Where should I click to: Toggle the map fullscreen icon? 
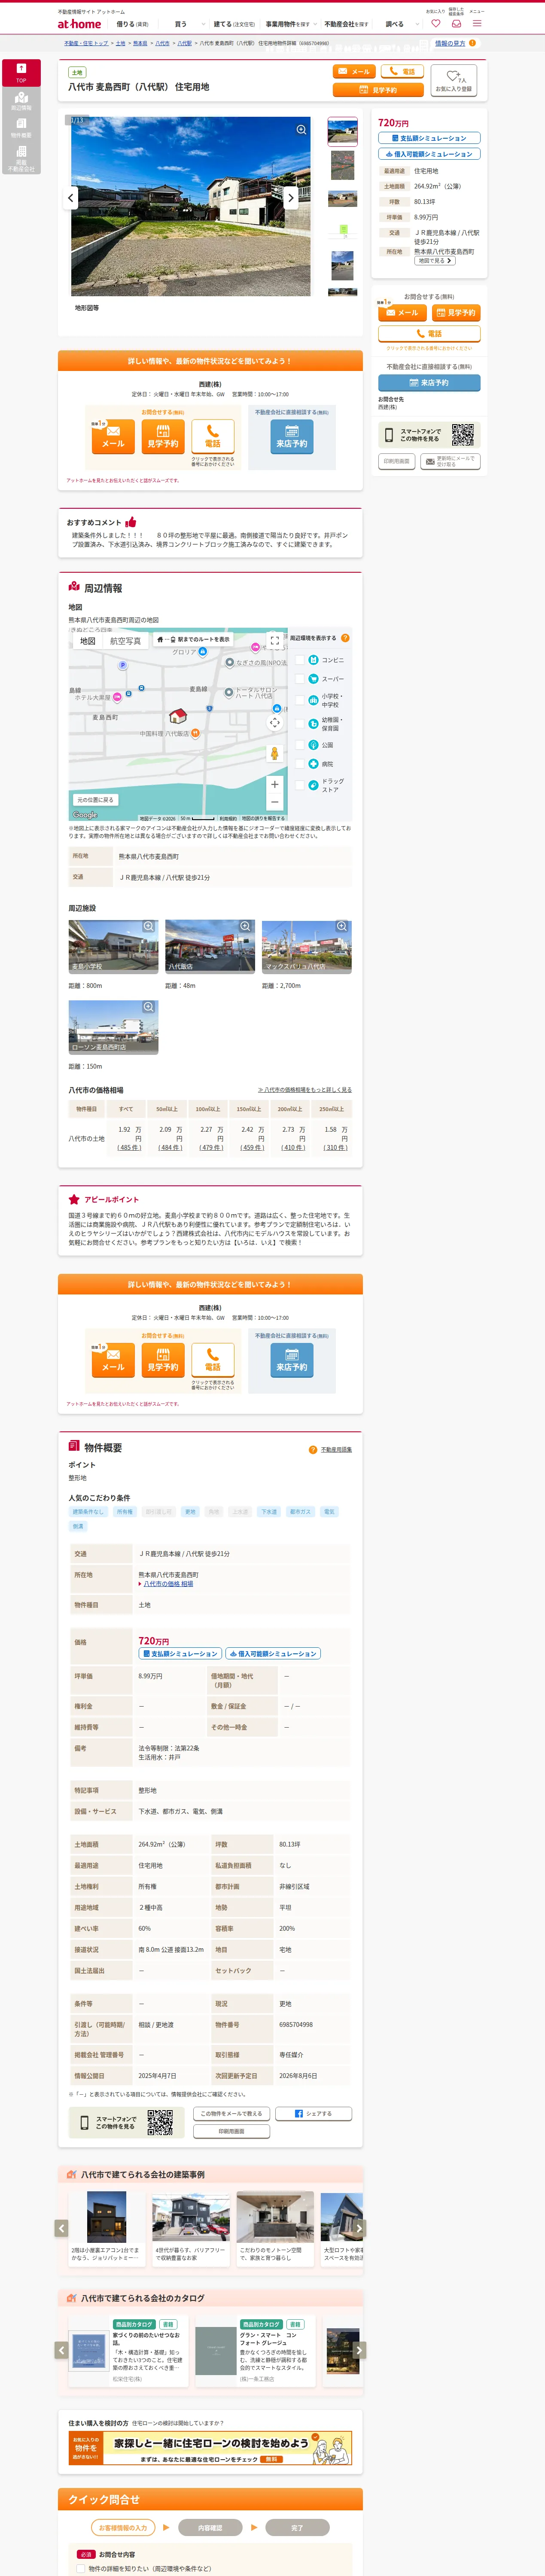point(275,641)
